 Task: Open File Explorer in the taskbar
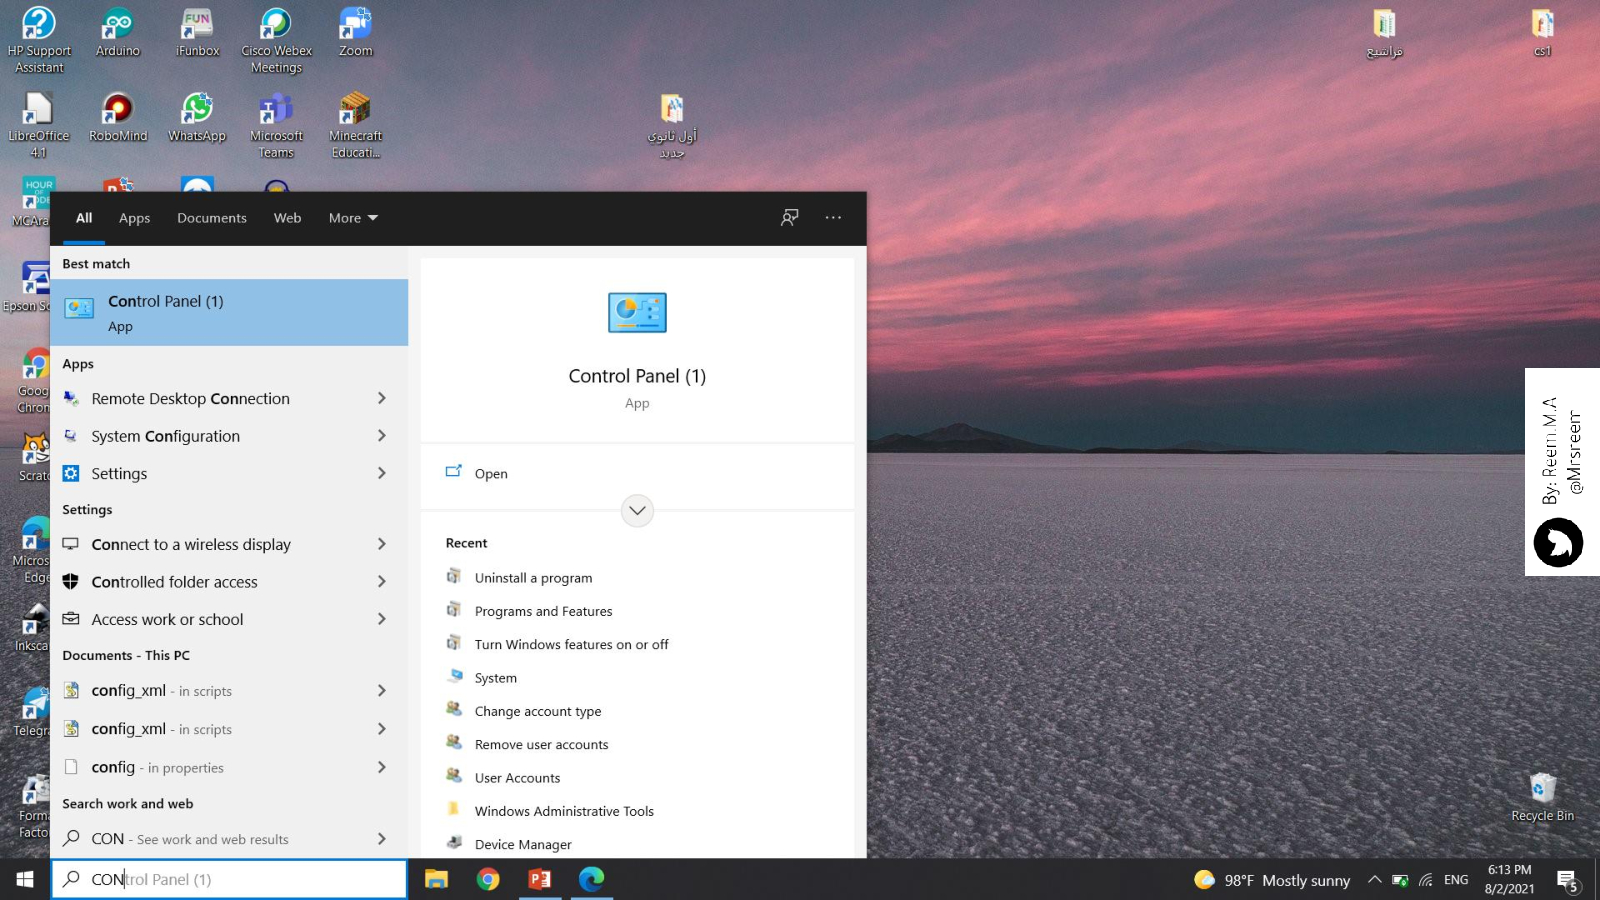click(436, 879)
